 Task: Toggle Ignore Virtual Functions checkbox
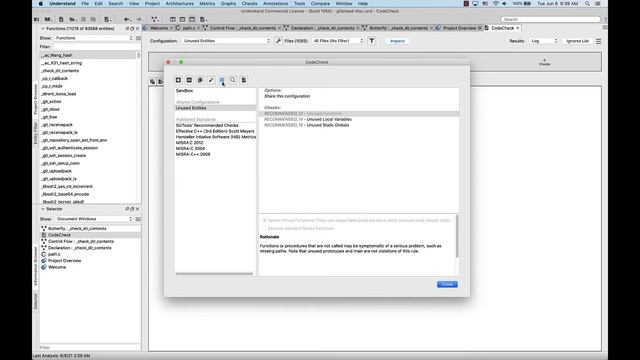[x=265, y=220]
